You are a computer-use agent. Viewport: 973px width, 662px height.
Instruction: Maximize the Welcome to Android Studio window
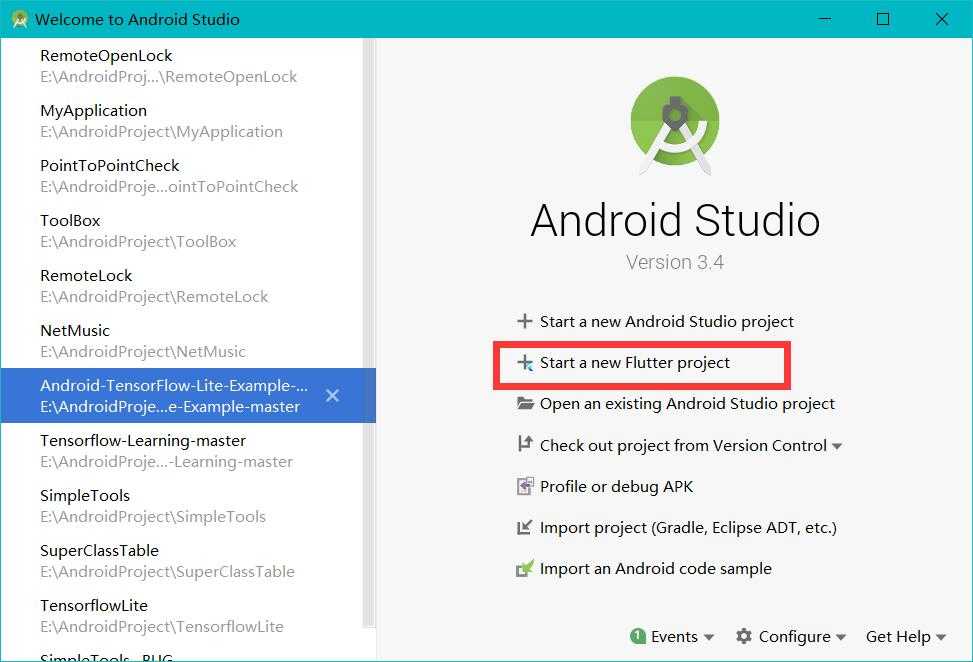click(x=883, y=19)
